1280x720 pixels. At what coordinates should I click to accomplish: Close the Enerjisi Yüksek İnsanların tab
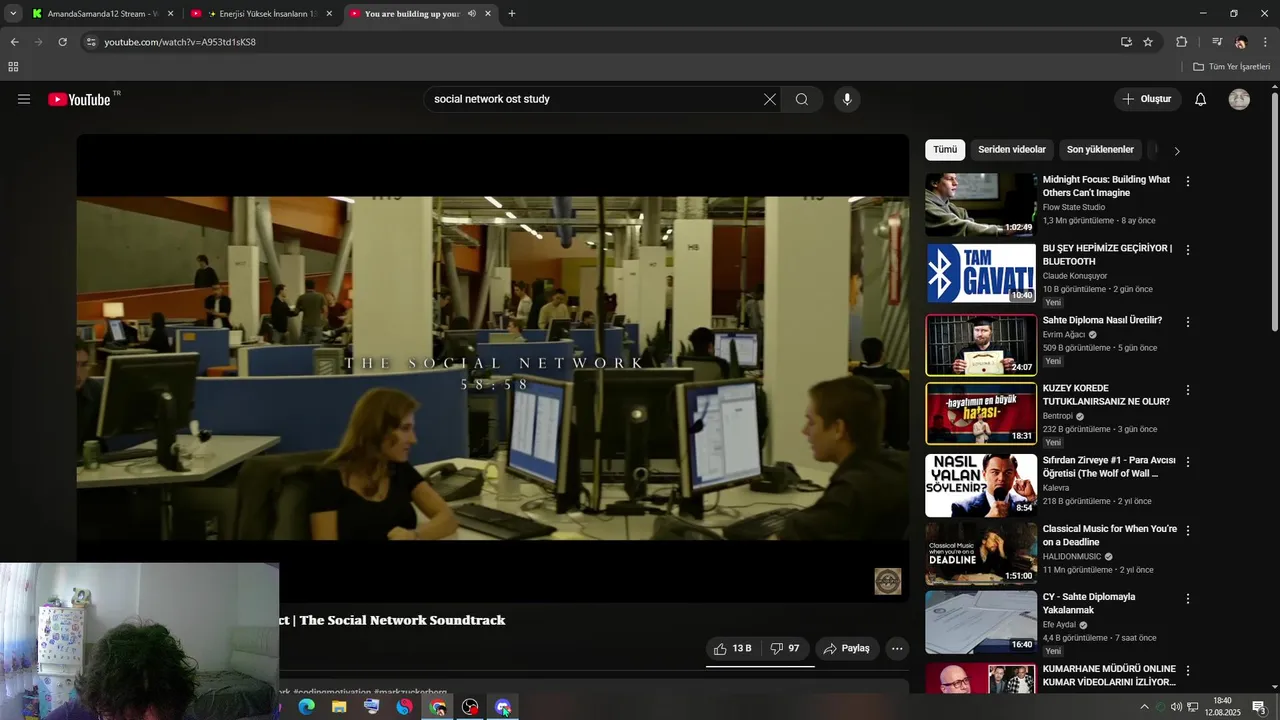329,14
